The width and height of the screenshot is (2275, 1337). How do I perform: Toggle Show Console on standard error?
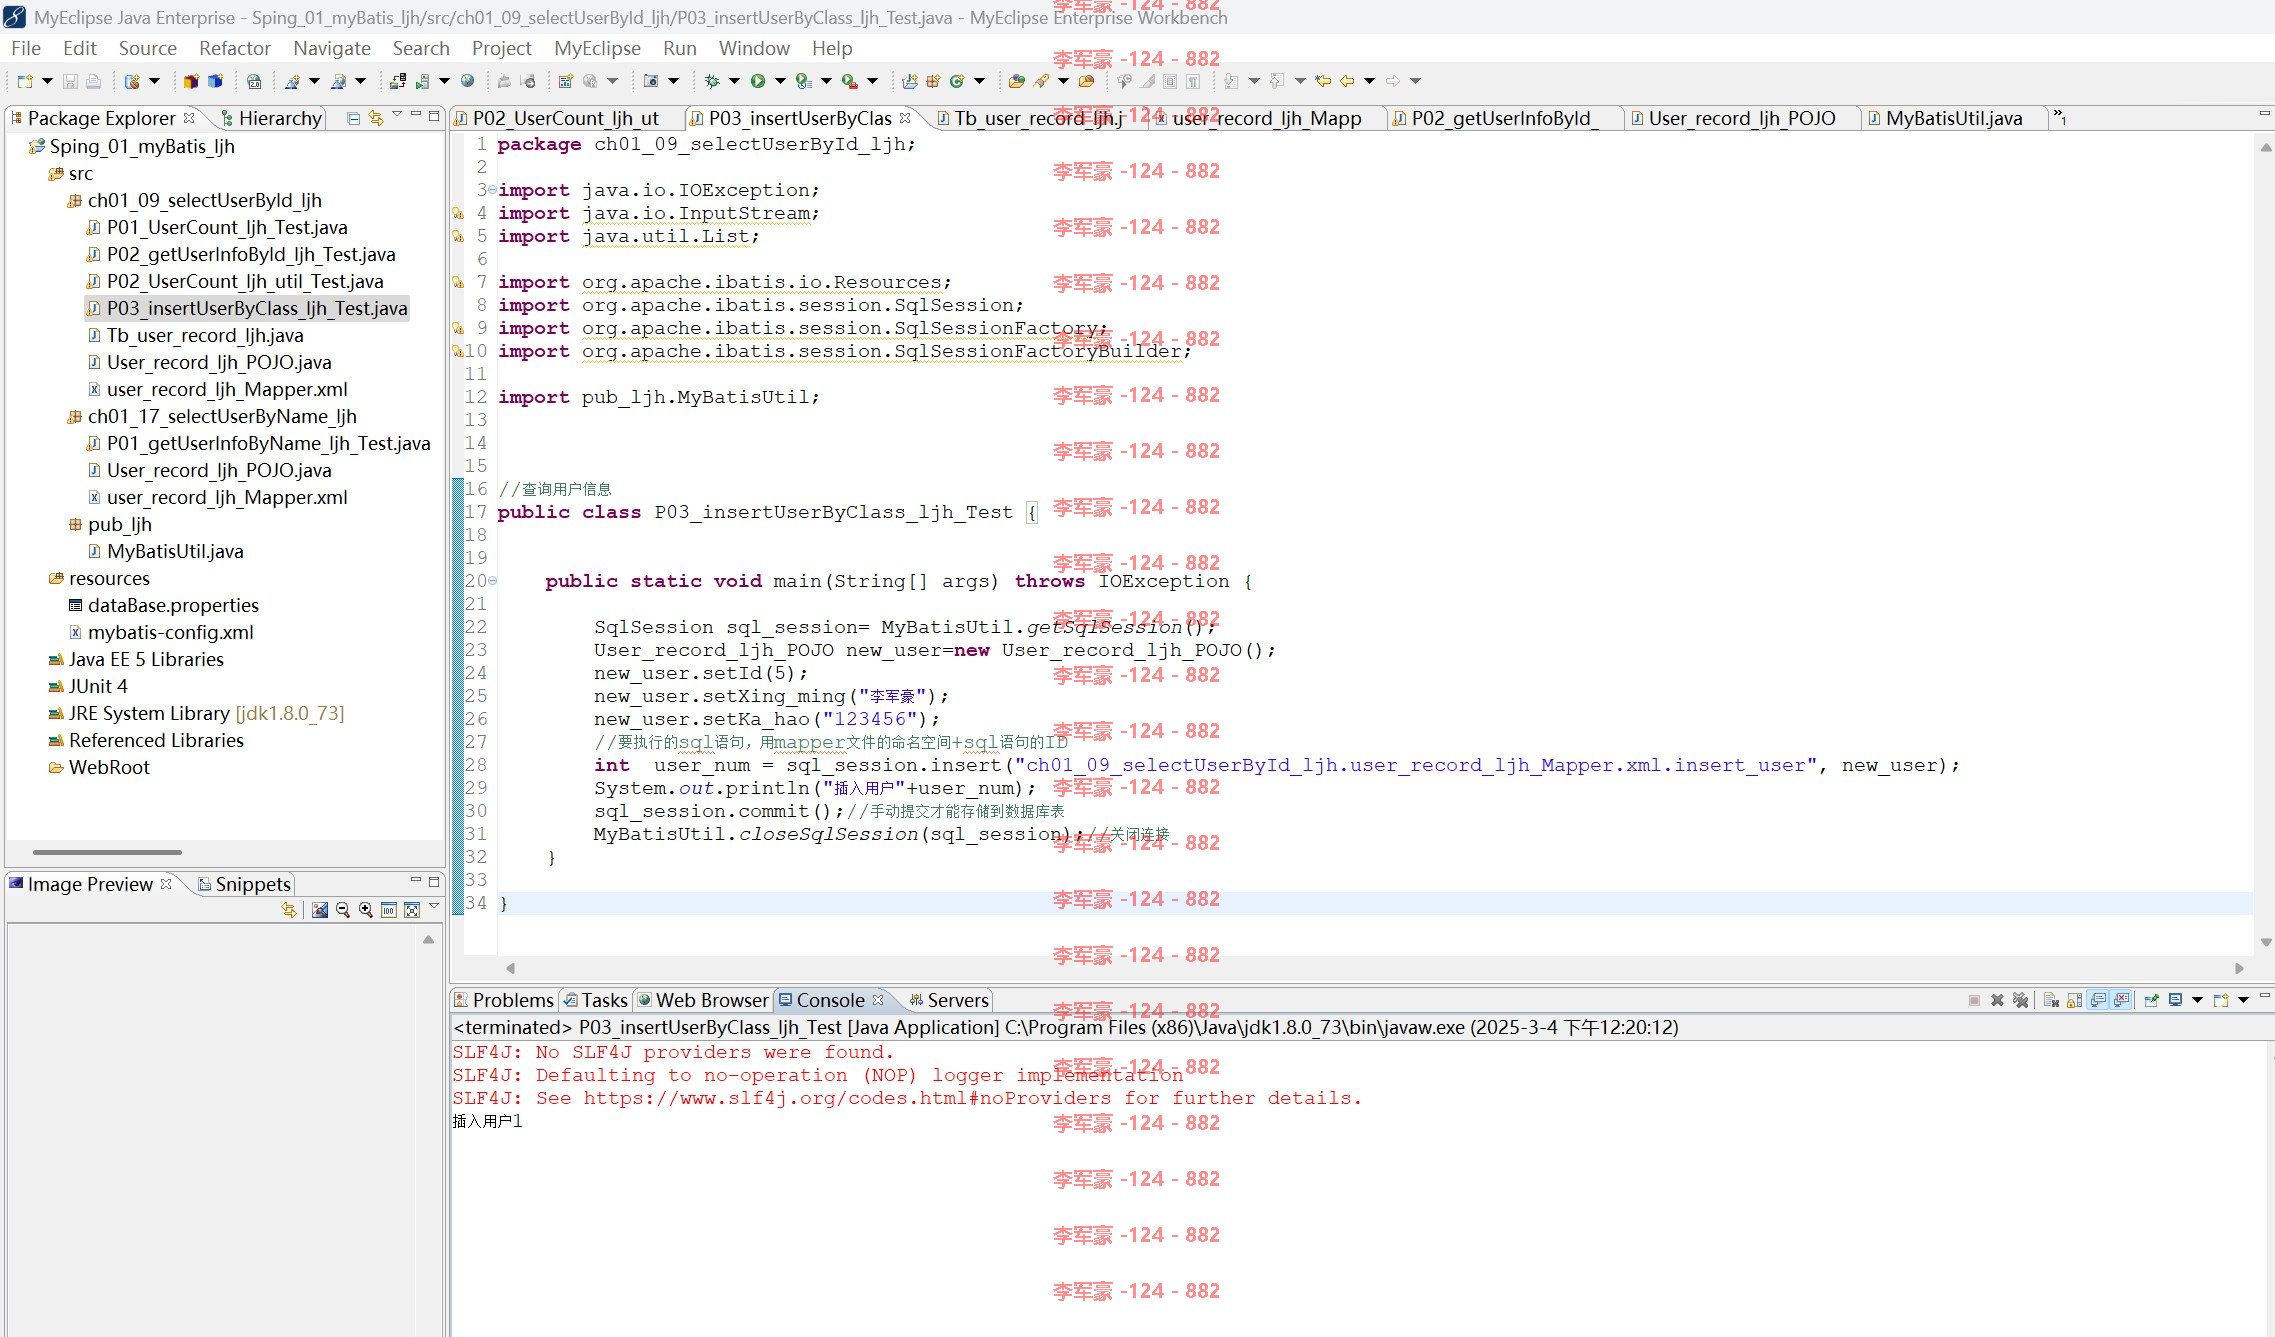[2121, 1000]
